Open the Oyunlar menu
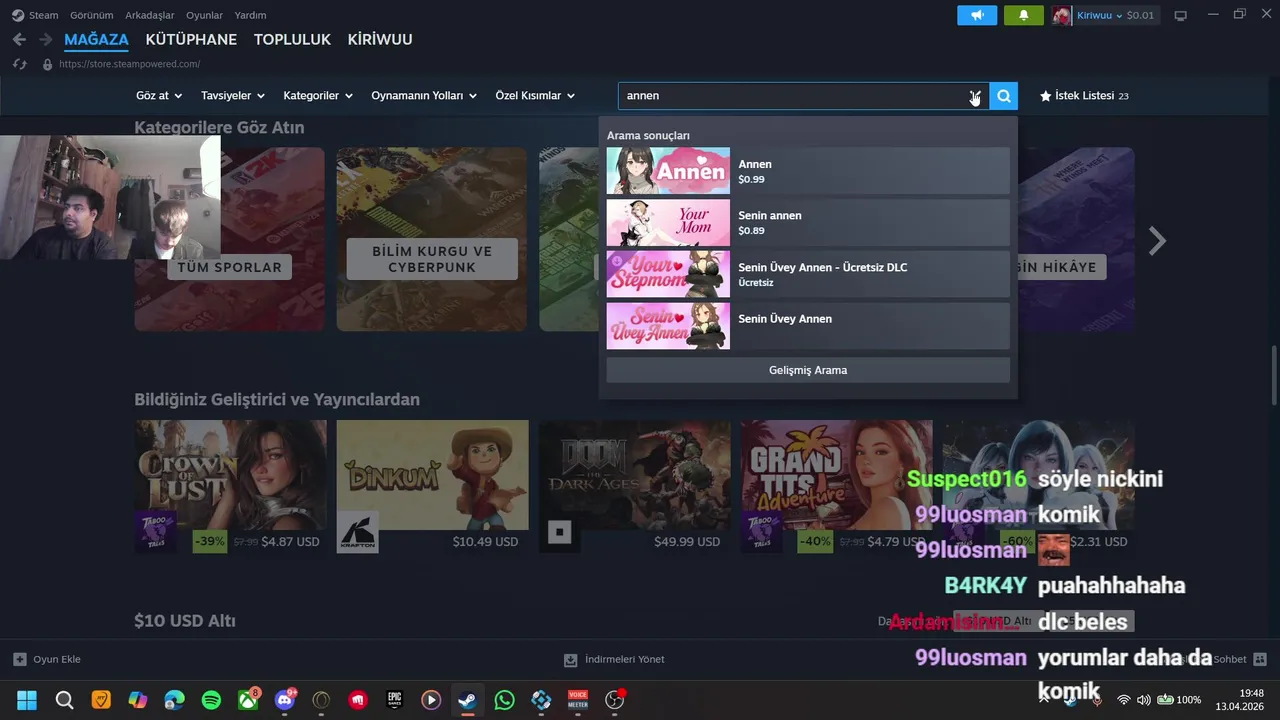 click(x=204, y=15)
